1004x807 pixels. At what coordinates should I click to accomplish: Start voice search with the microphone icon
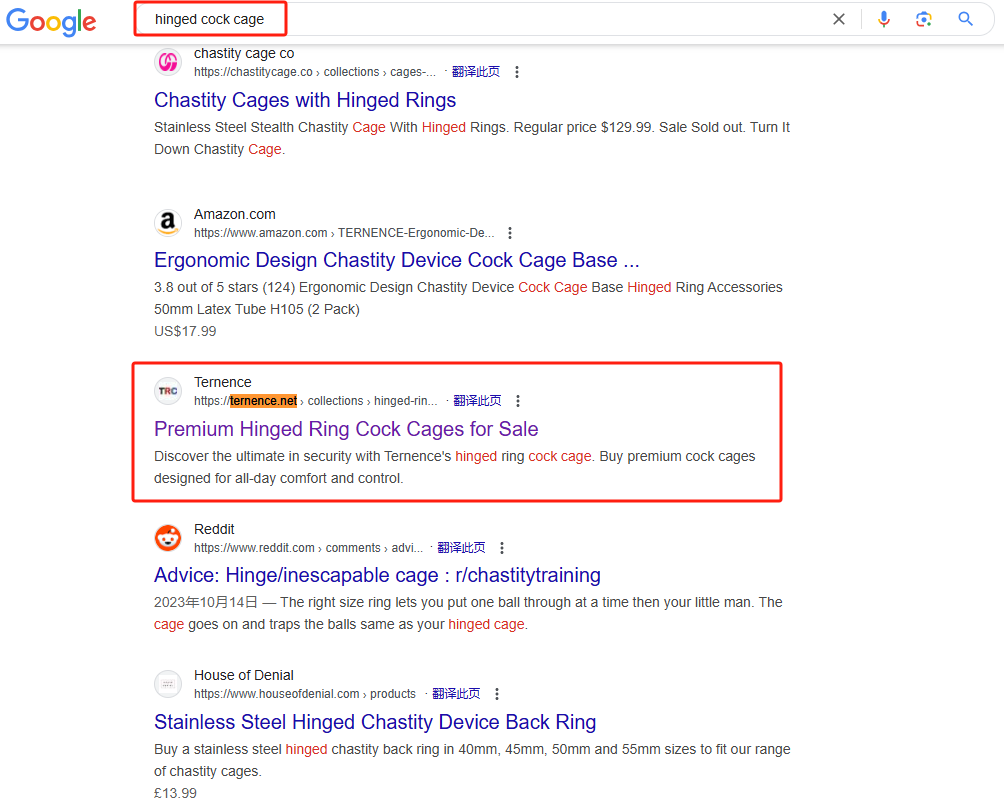point(884,19)
